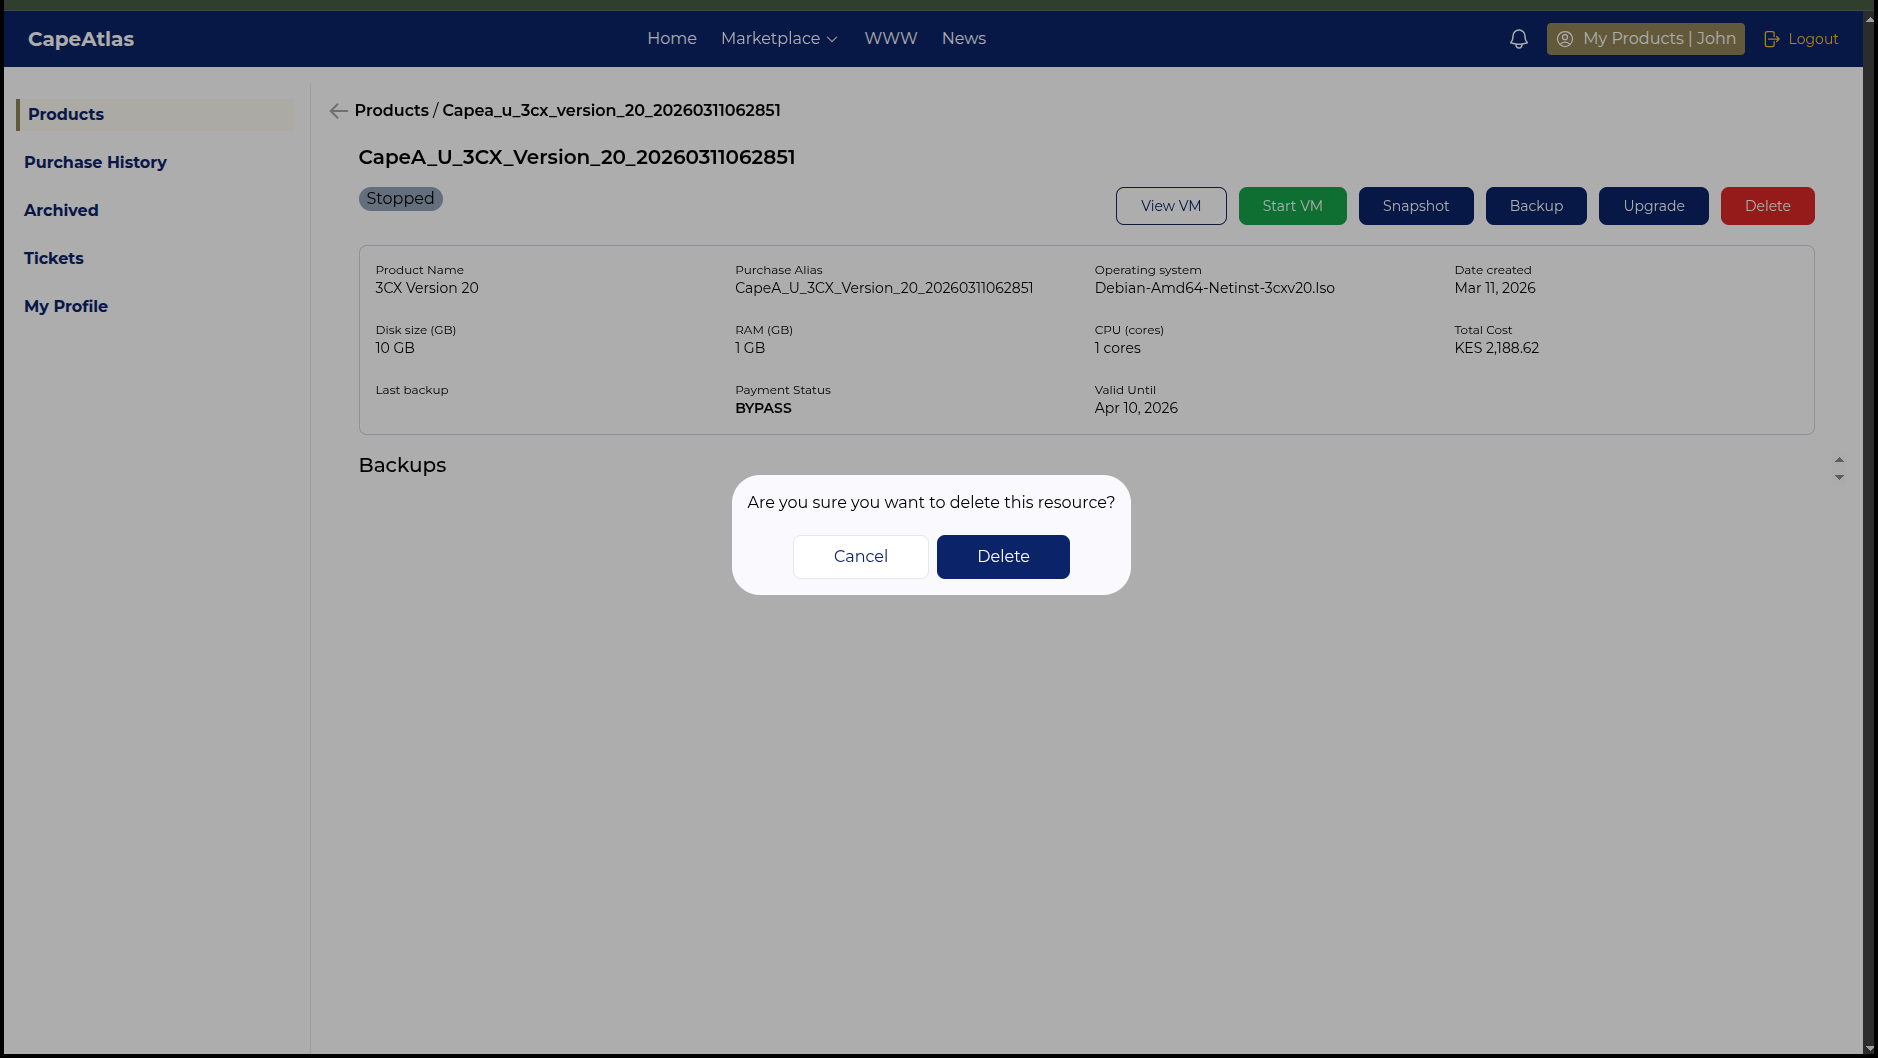Viewport: 1878px width, 1058px height.
Task: Open Purchase History in the sidebar
Action: pyautogui.click(x=95, y=162)
